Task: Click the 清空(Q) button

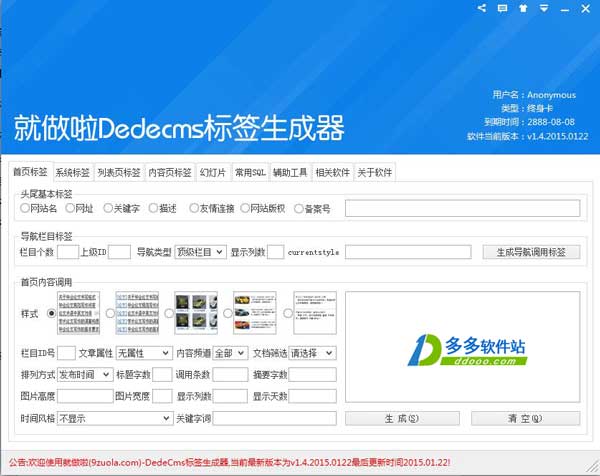Action: [525, 418]
